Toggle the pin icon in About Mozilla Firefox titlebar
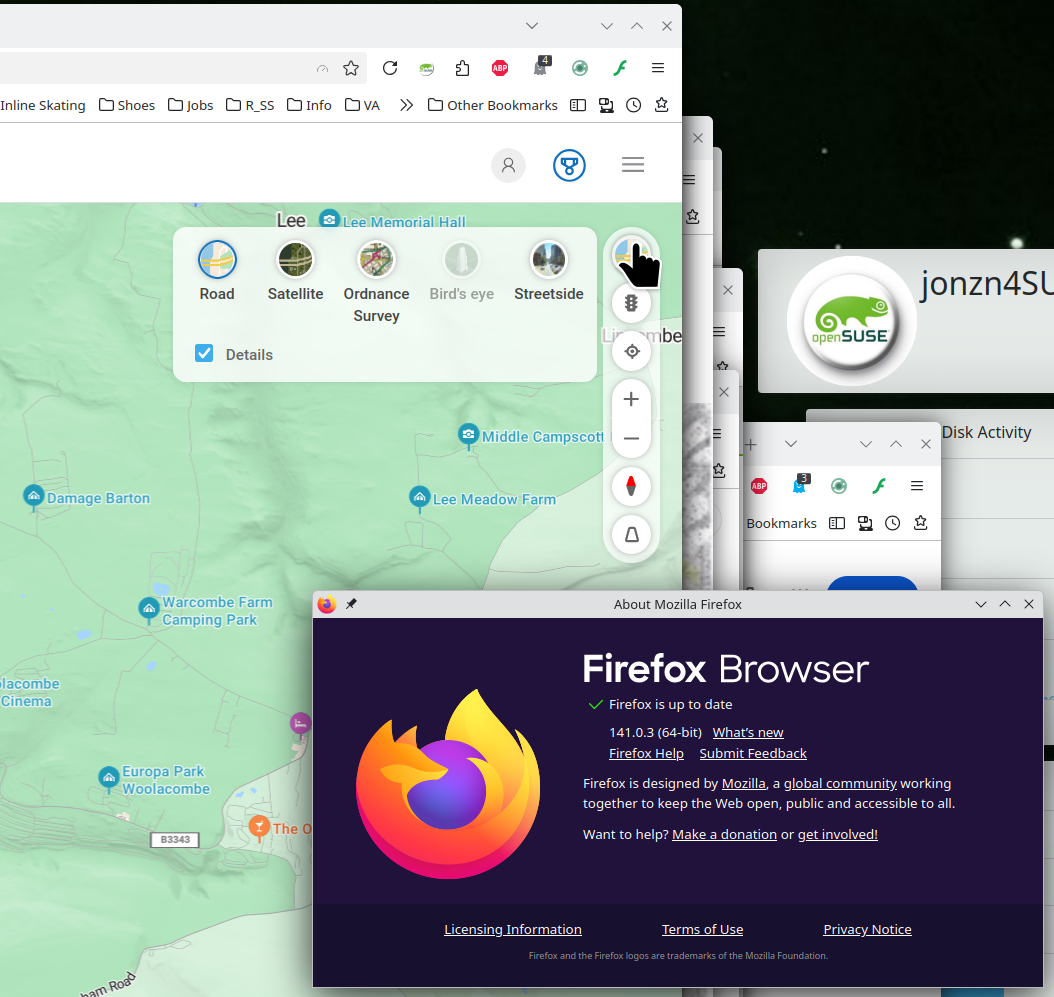The width and height of the screenshot is (1054, 997). click(x=351, y=604)
